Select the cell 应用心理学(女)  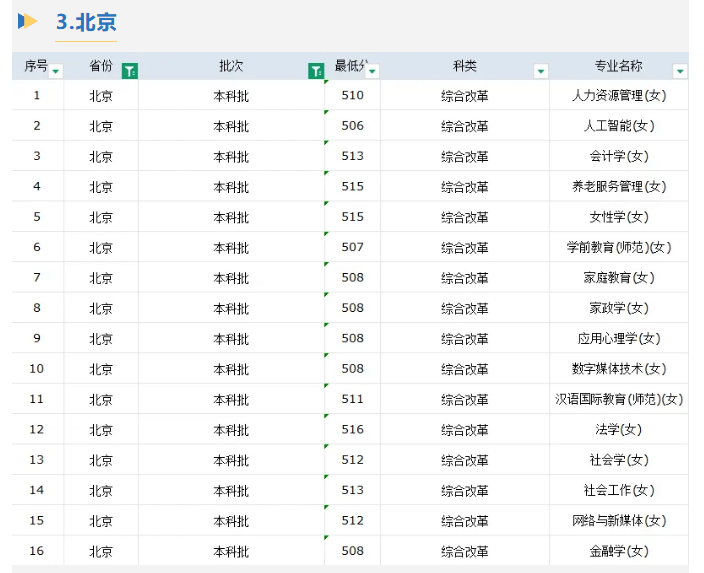coord(619,338)
